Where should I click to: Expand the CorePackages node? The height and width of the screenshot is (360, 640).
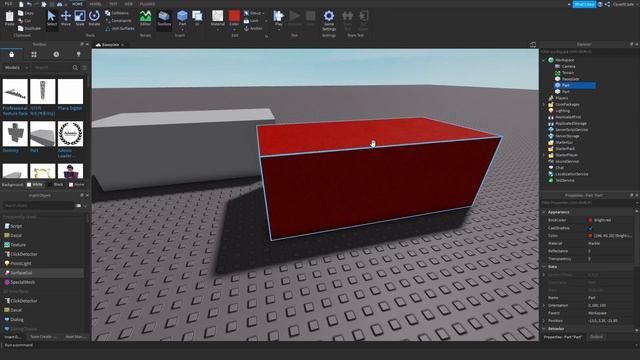click(x=544, y=104)
